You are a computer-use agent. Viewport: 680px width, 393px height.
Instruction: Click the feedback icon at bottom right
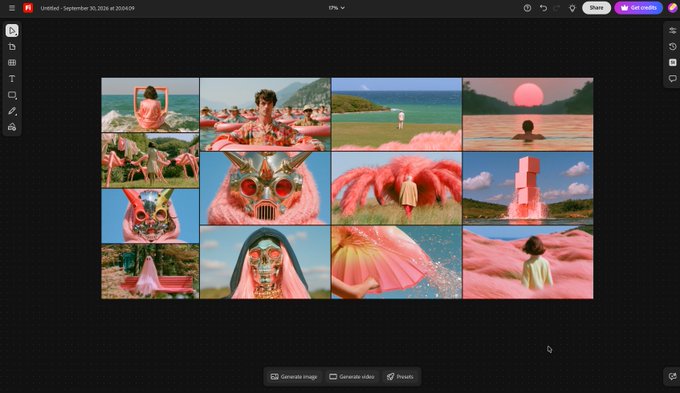pos(673,376)
